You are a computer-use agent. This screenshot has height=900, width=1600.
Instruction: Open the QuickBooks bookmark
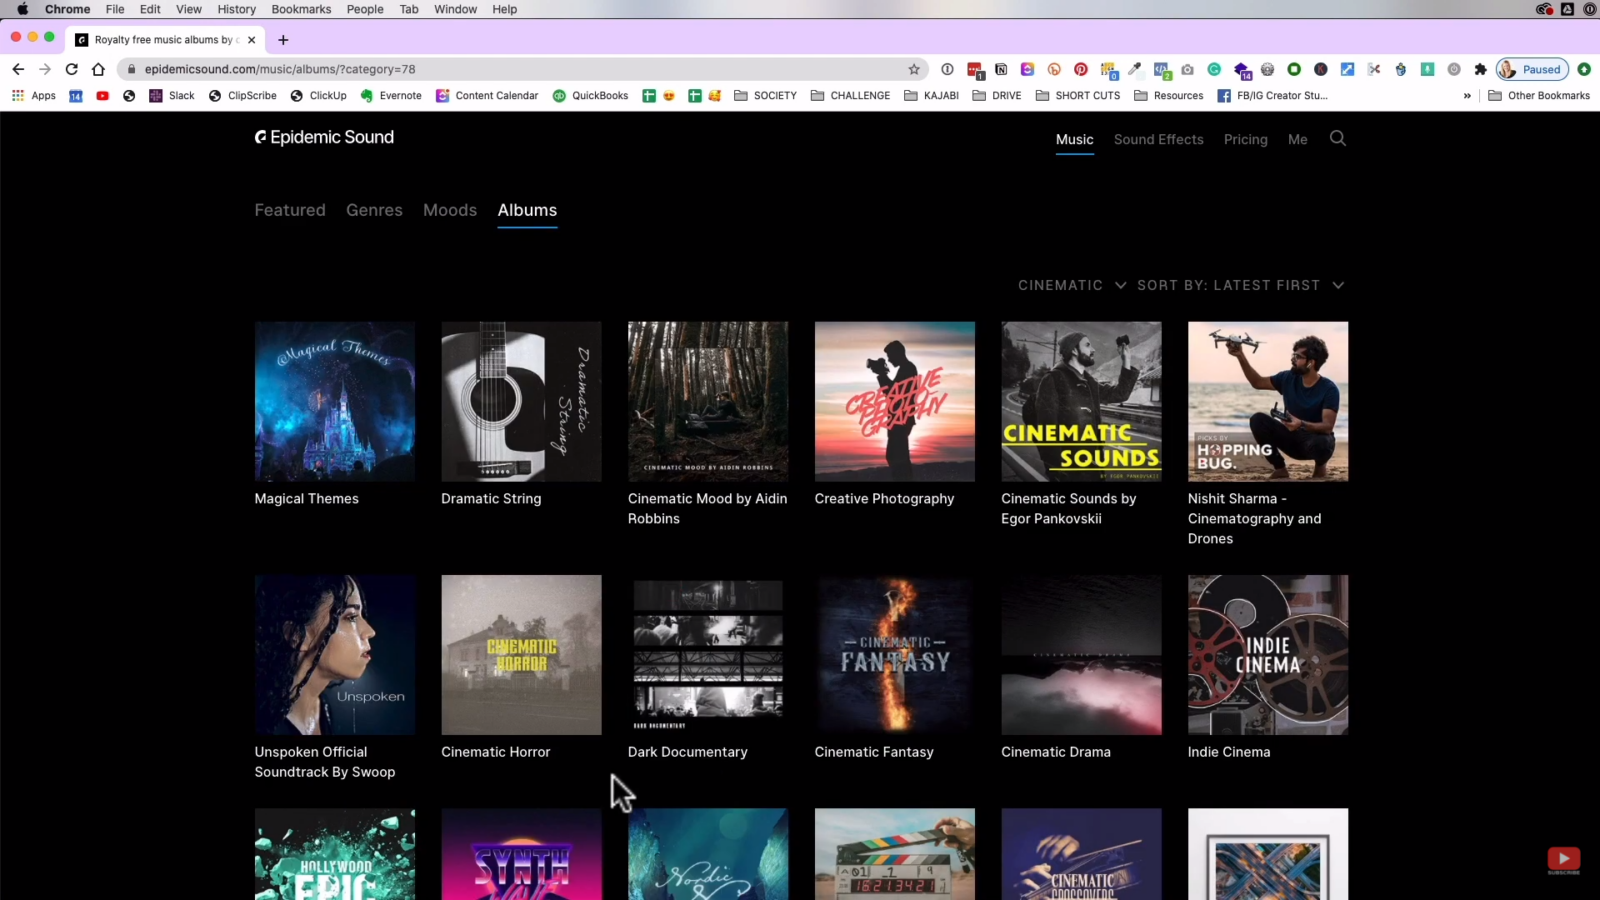(x=590, y=95)
